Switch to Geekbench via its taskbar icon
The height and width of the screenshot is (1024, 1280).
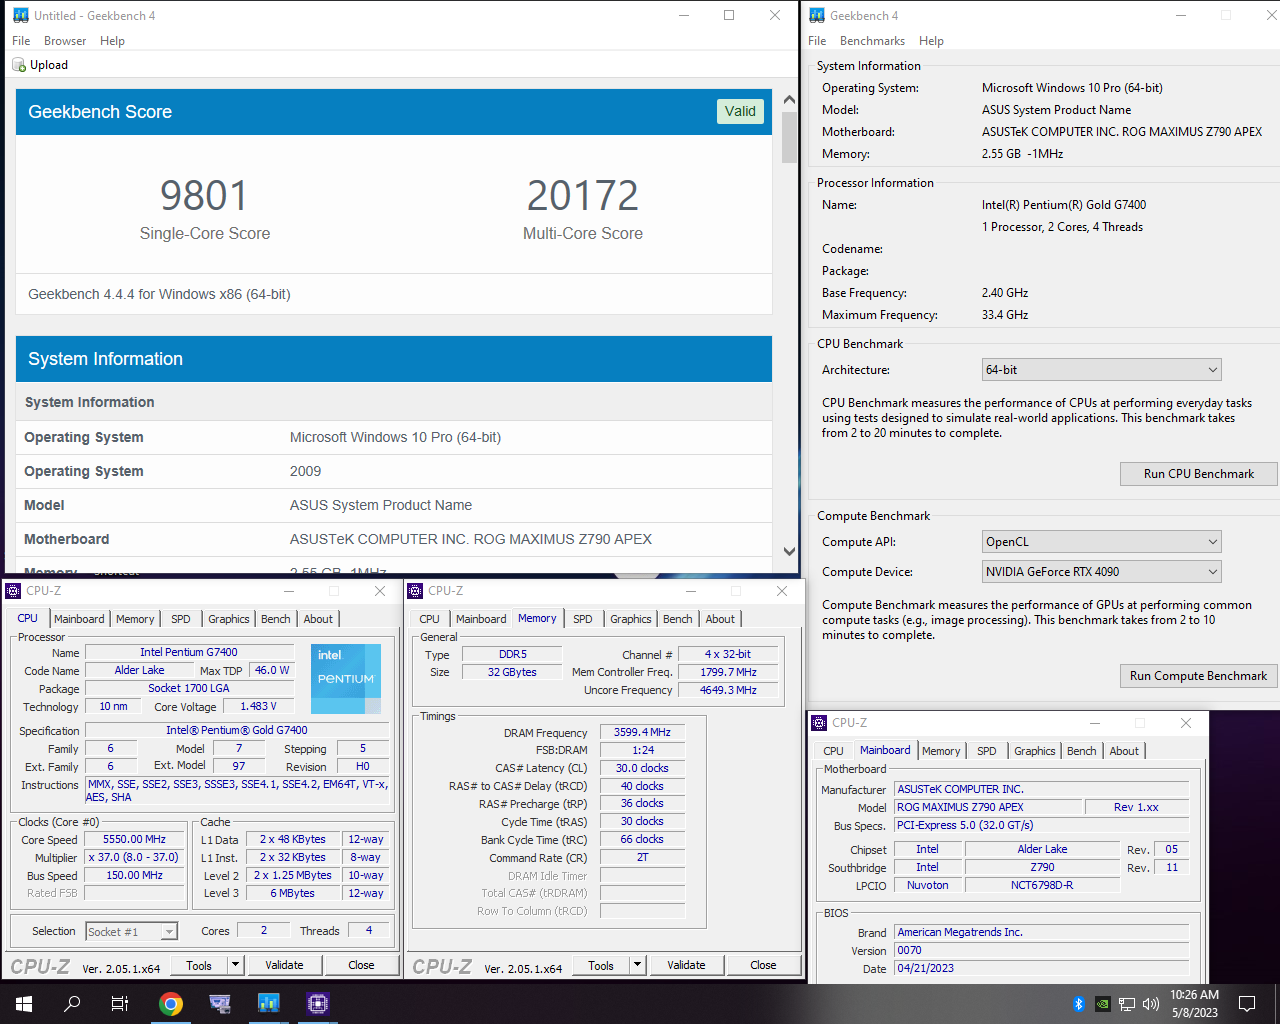click(268, 1004)
